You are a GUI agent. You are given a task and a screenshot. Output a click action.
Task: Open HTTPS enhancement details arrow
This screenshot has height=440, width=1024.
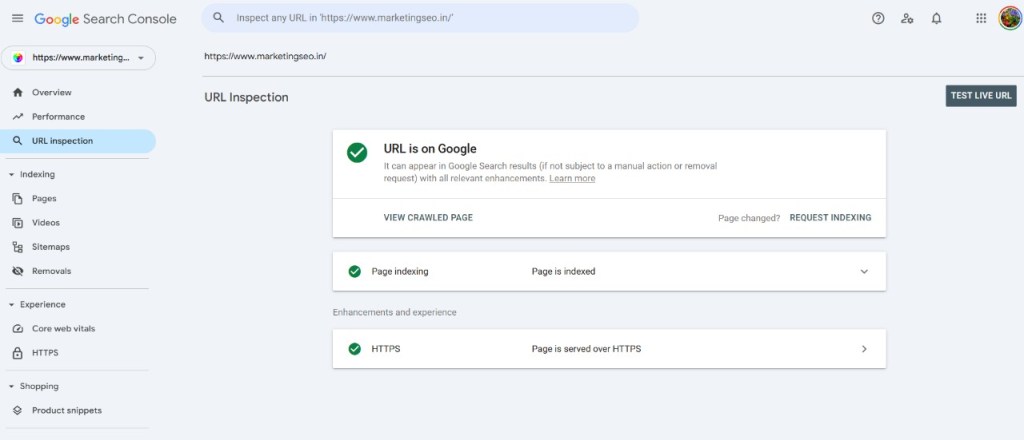(x=864, y=349)
